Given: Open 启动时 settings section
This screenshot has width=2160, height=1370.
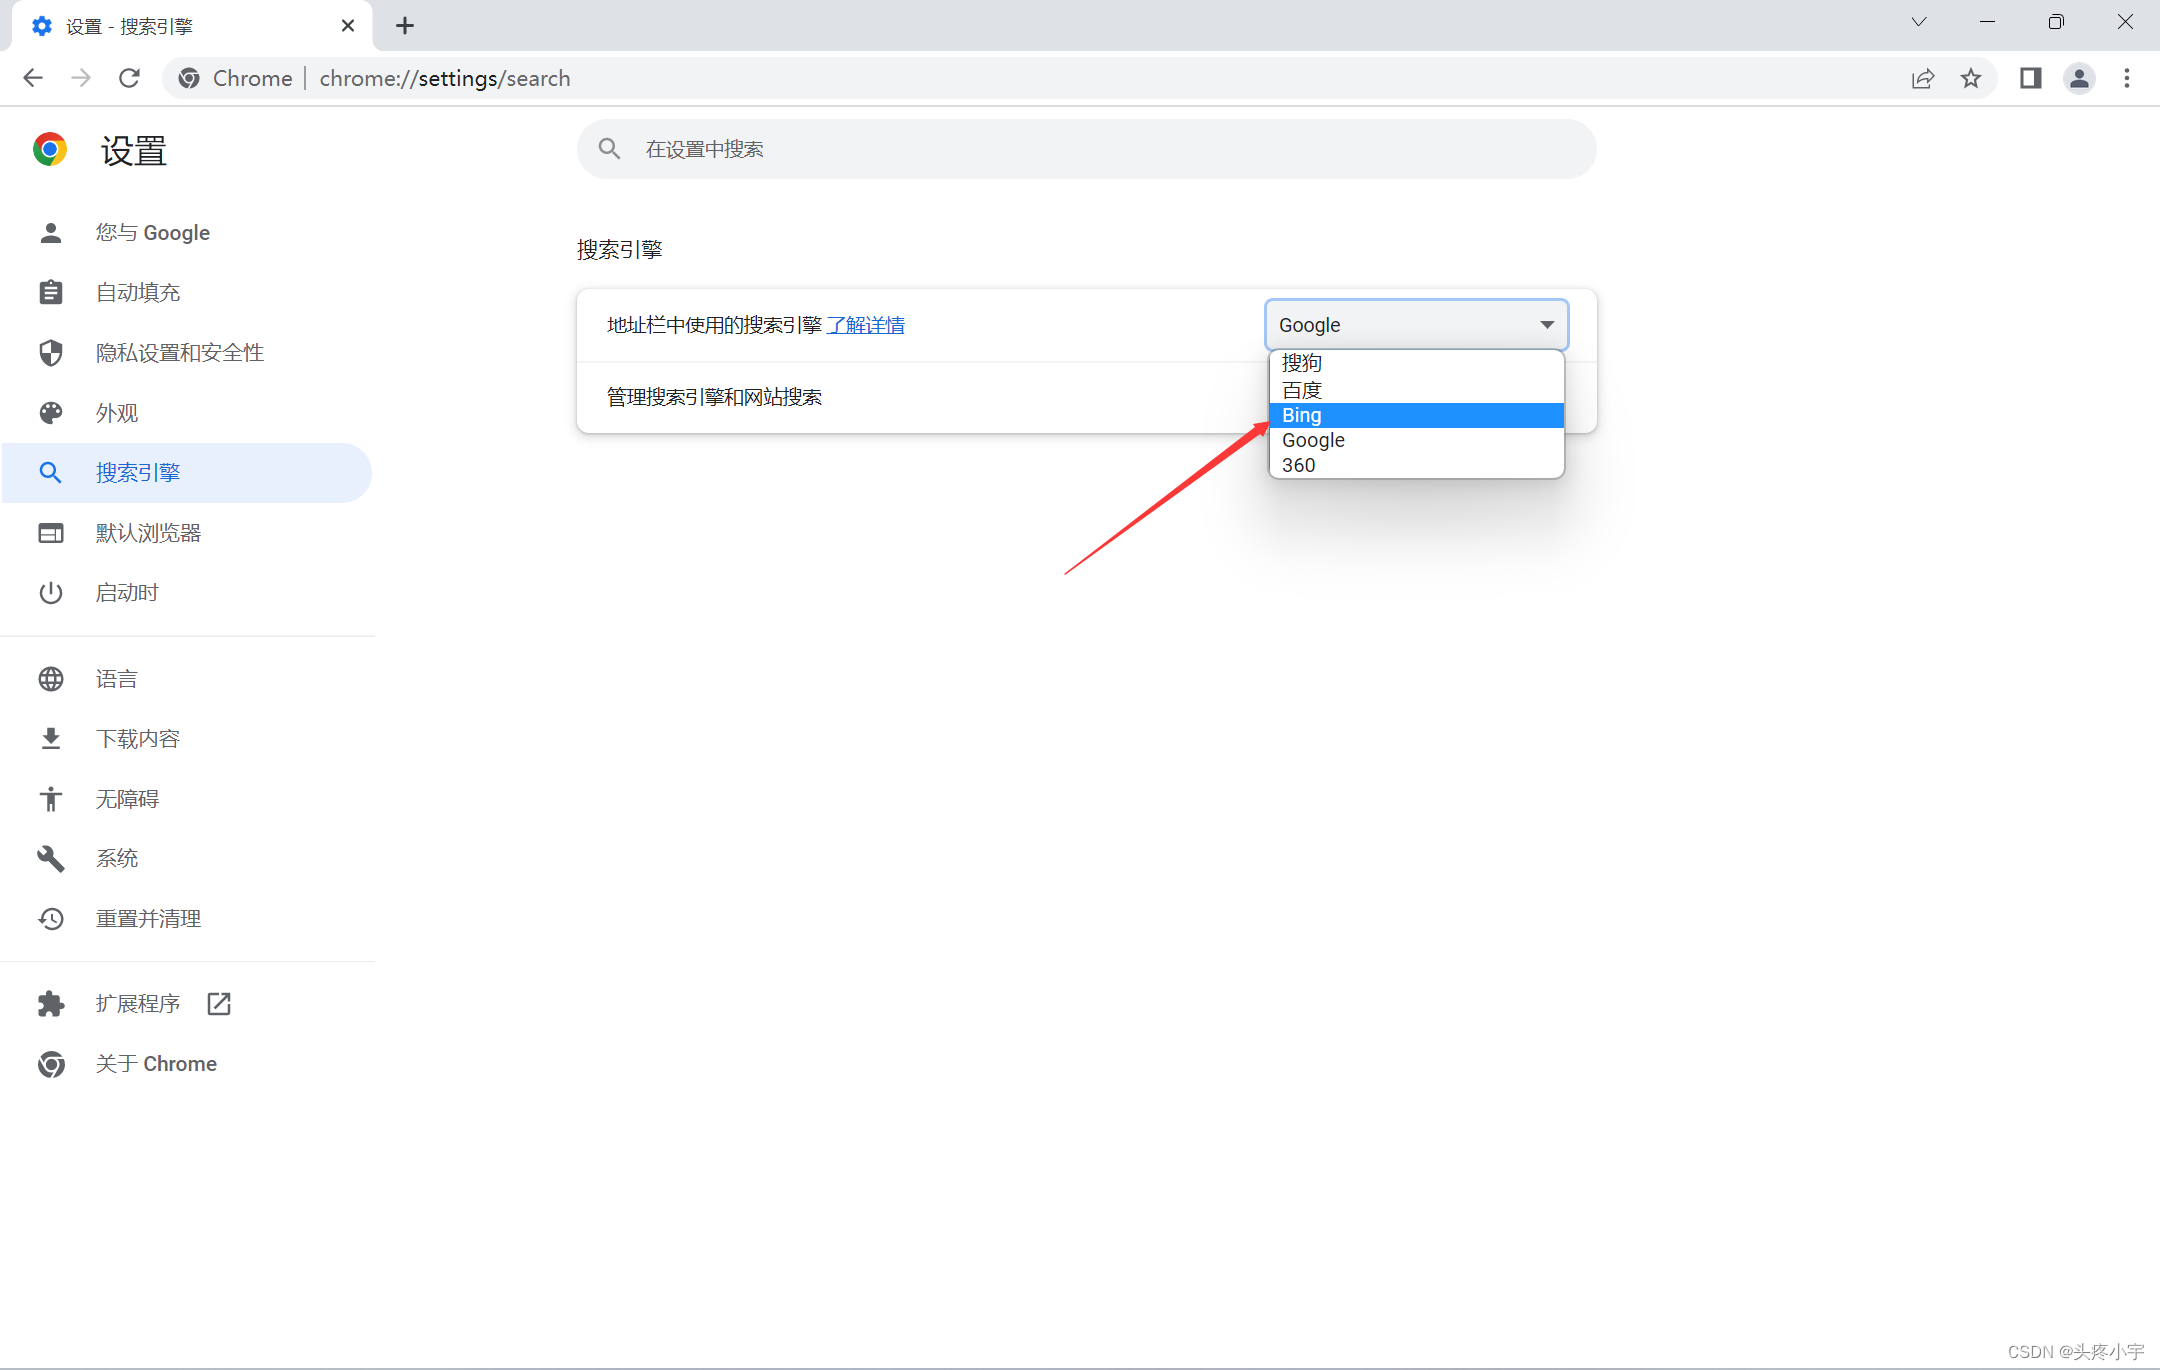Looking at the screenshot, I should (187, 593).
